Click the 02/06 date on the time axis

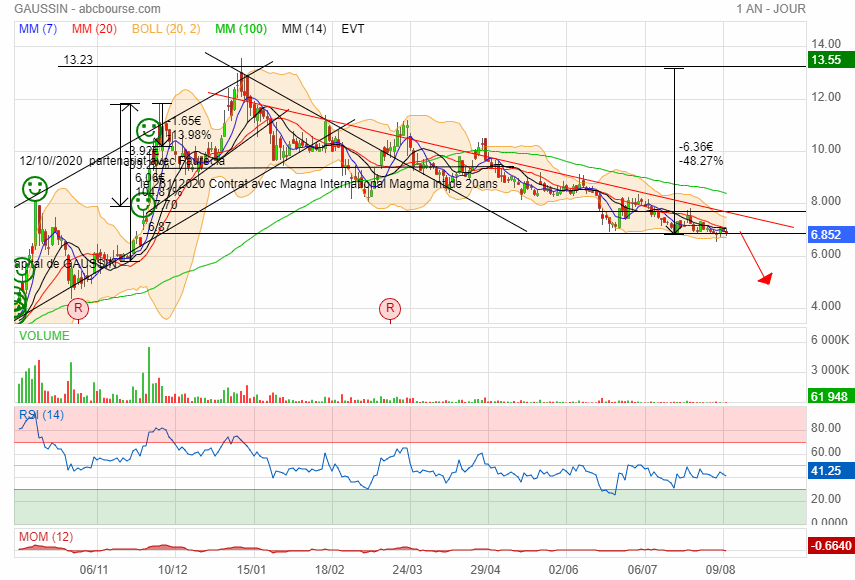click(564, 570)
